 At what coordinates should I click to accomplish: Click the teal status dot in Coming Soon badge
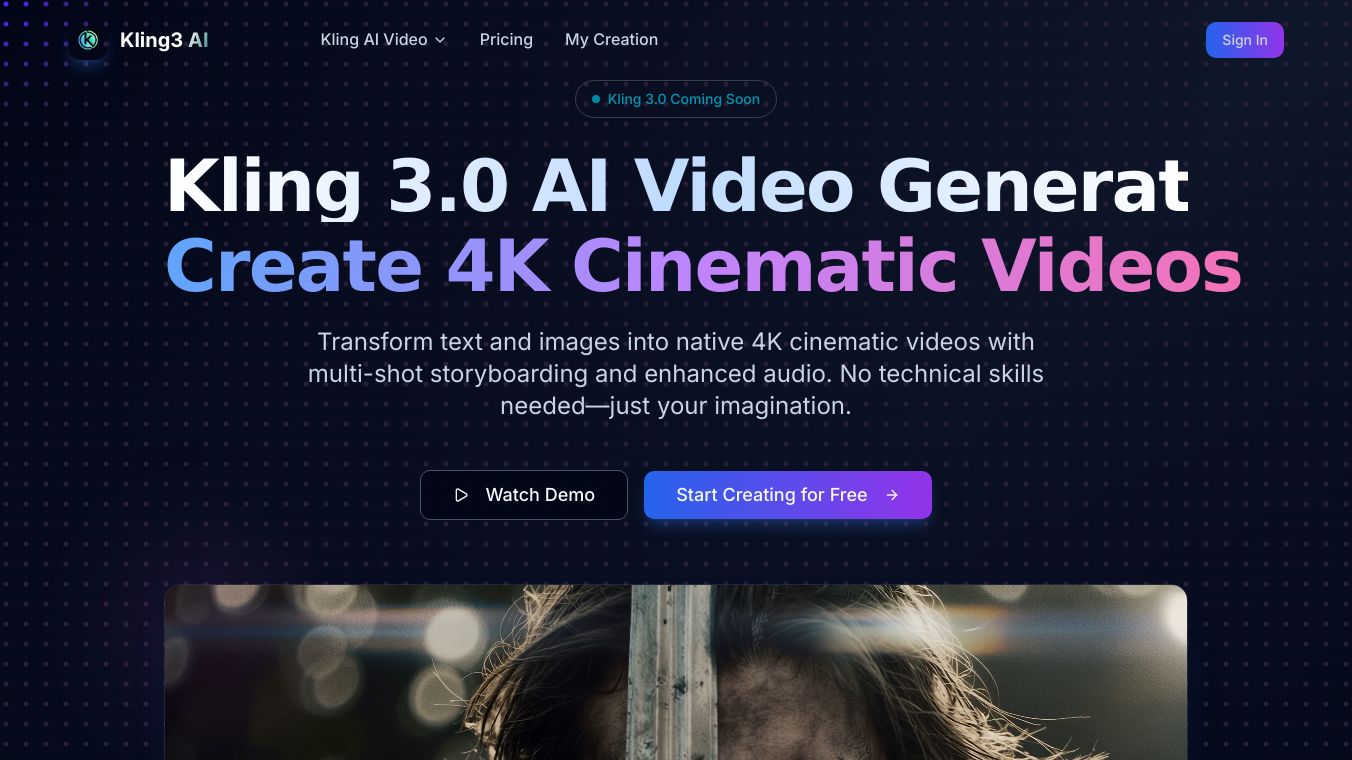pyautogui.click(x=596, y=99)
